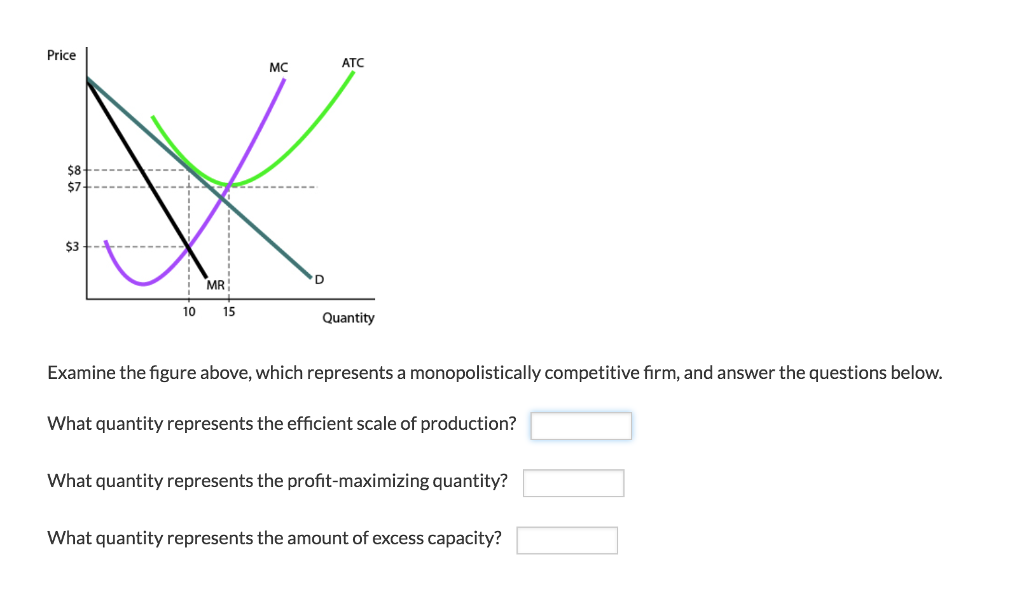Click the profit-maximizing quantity answer box
The width and height of the screenshot is (1024, 613).
[573, 483]
